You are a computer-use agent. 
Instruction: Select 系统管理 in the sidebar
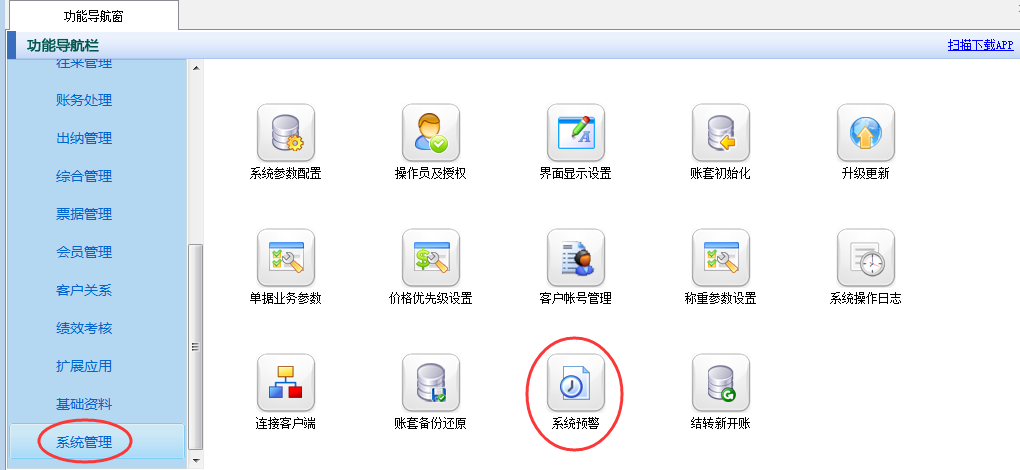point(84,442)
